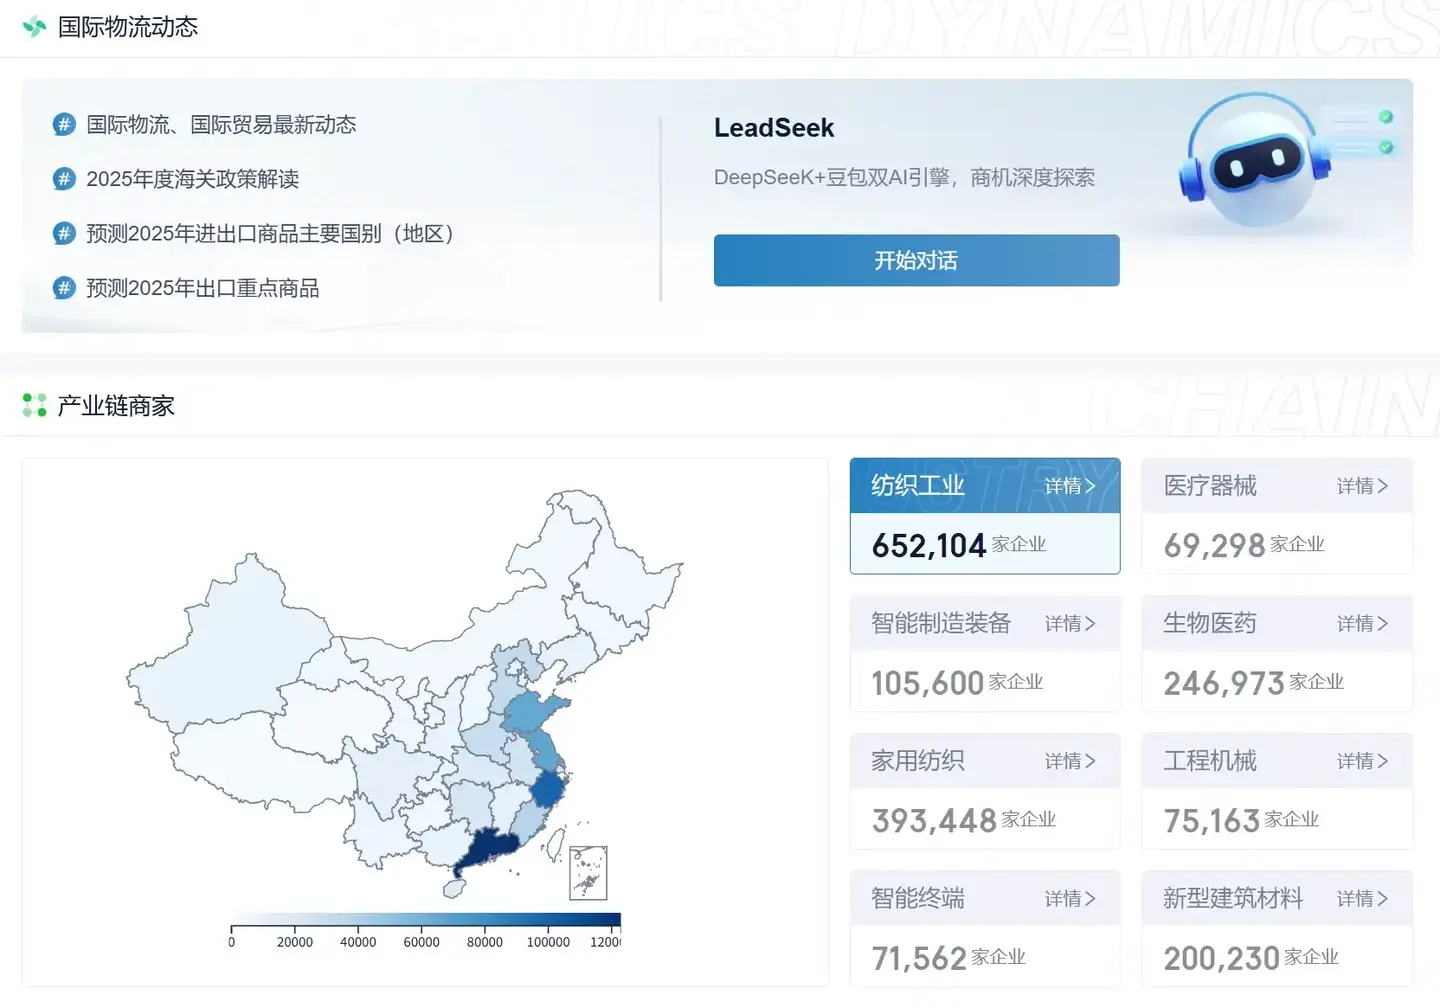Click the 产业链商家 green dots icon
This screenshot has height=1008, width=1440.
pos(35,405)
